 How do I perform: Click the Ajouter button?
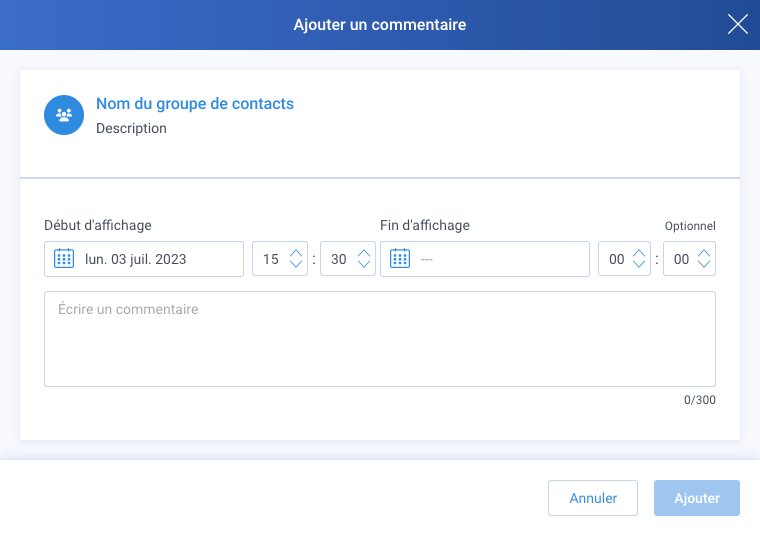pyautogui.click(x=697, y=498)
